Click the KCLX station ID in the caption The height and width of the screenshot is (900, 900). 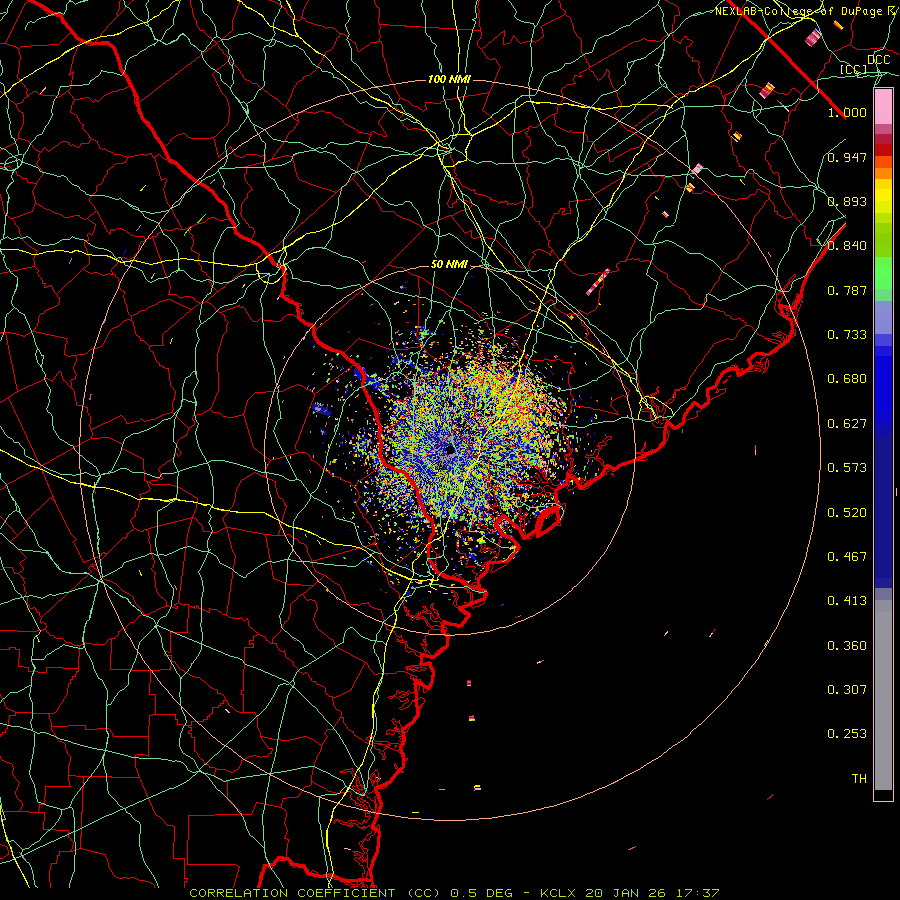(560, 893)
